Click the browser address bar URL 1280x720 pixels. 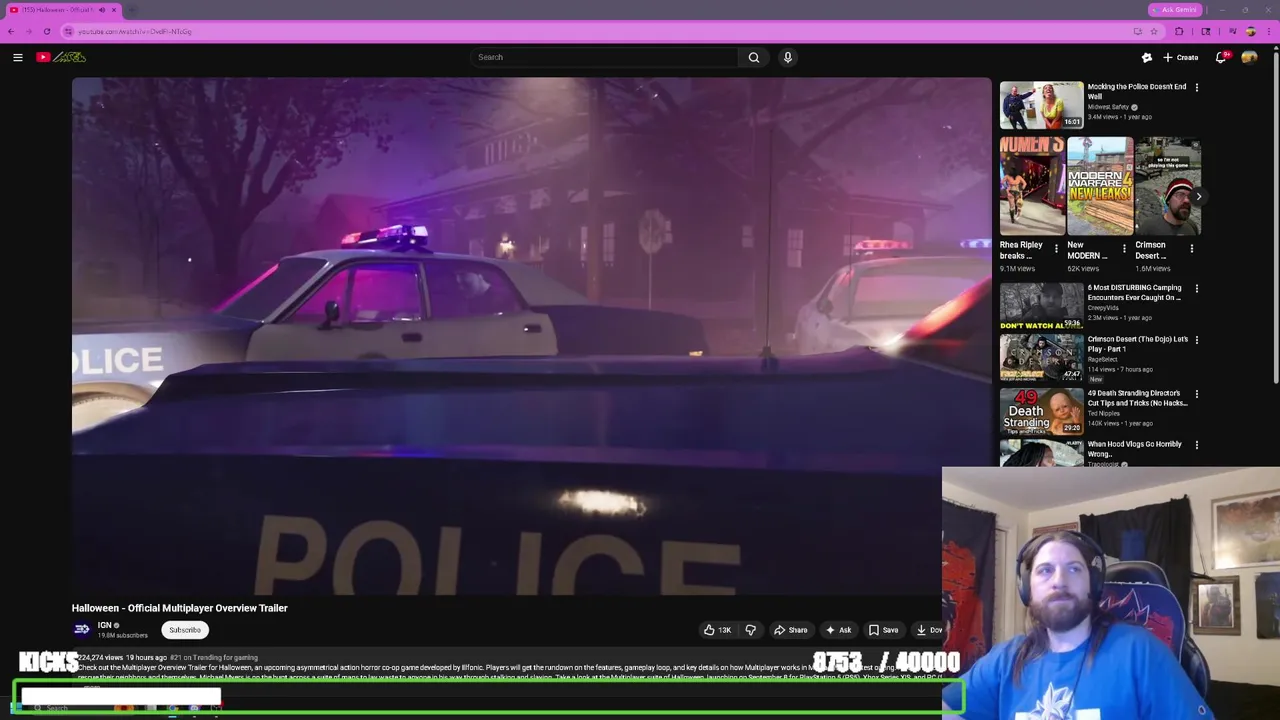pos(135,31)
